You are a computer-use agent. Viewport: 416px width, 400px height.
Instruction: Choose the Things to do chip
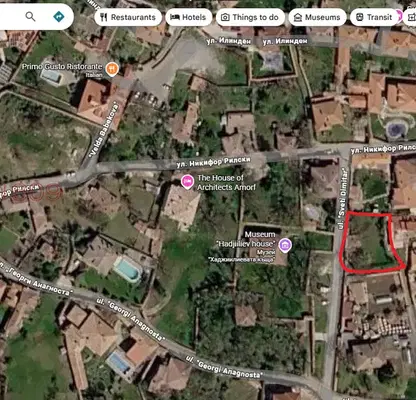(x=250, y=17)
